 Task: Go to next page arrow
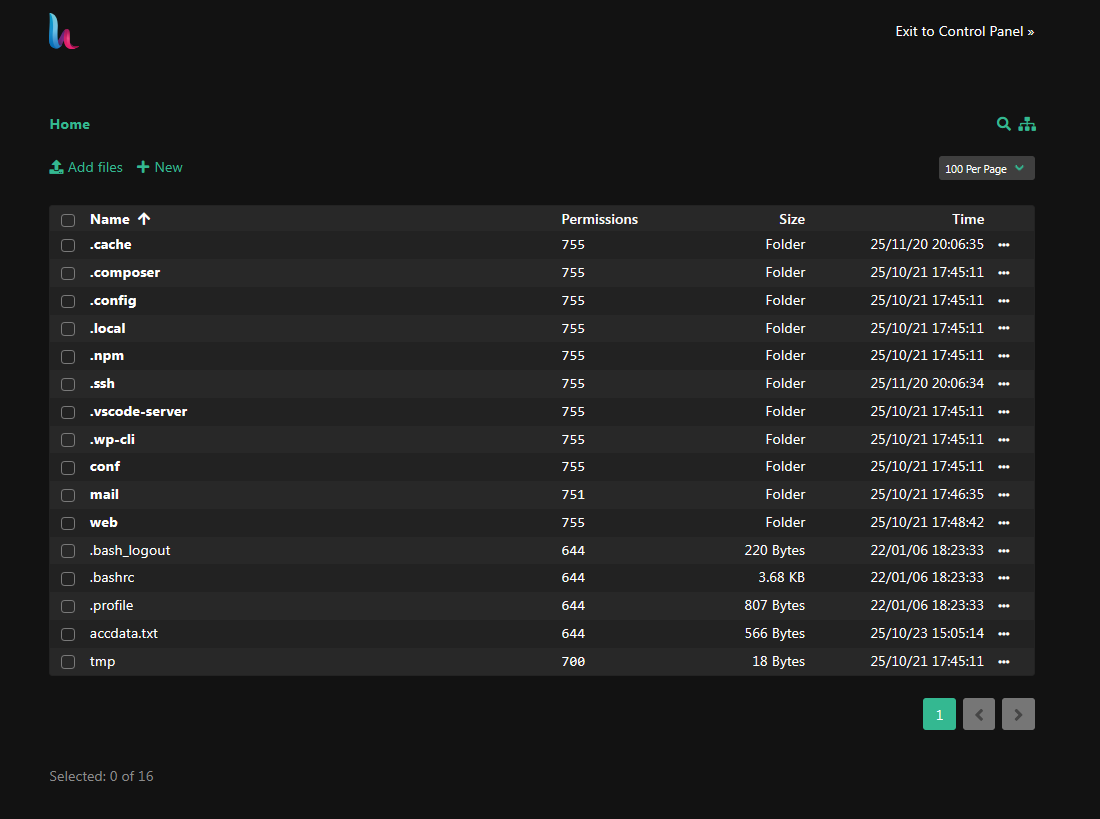(1018, 714)
